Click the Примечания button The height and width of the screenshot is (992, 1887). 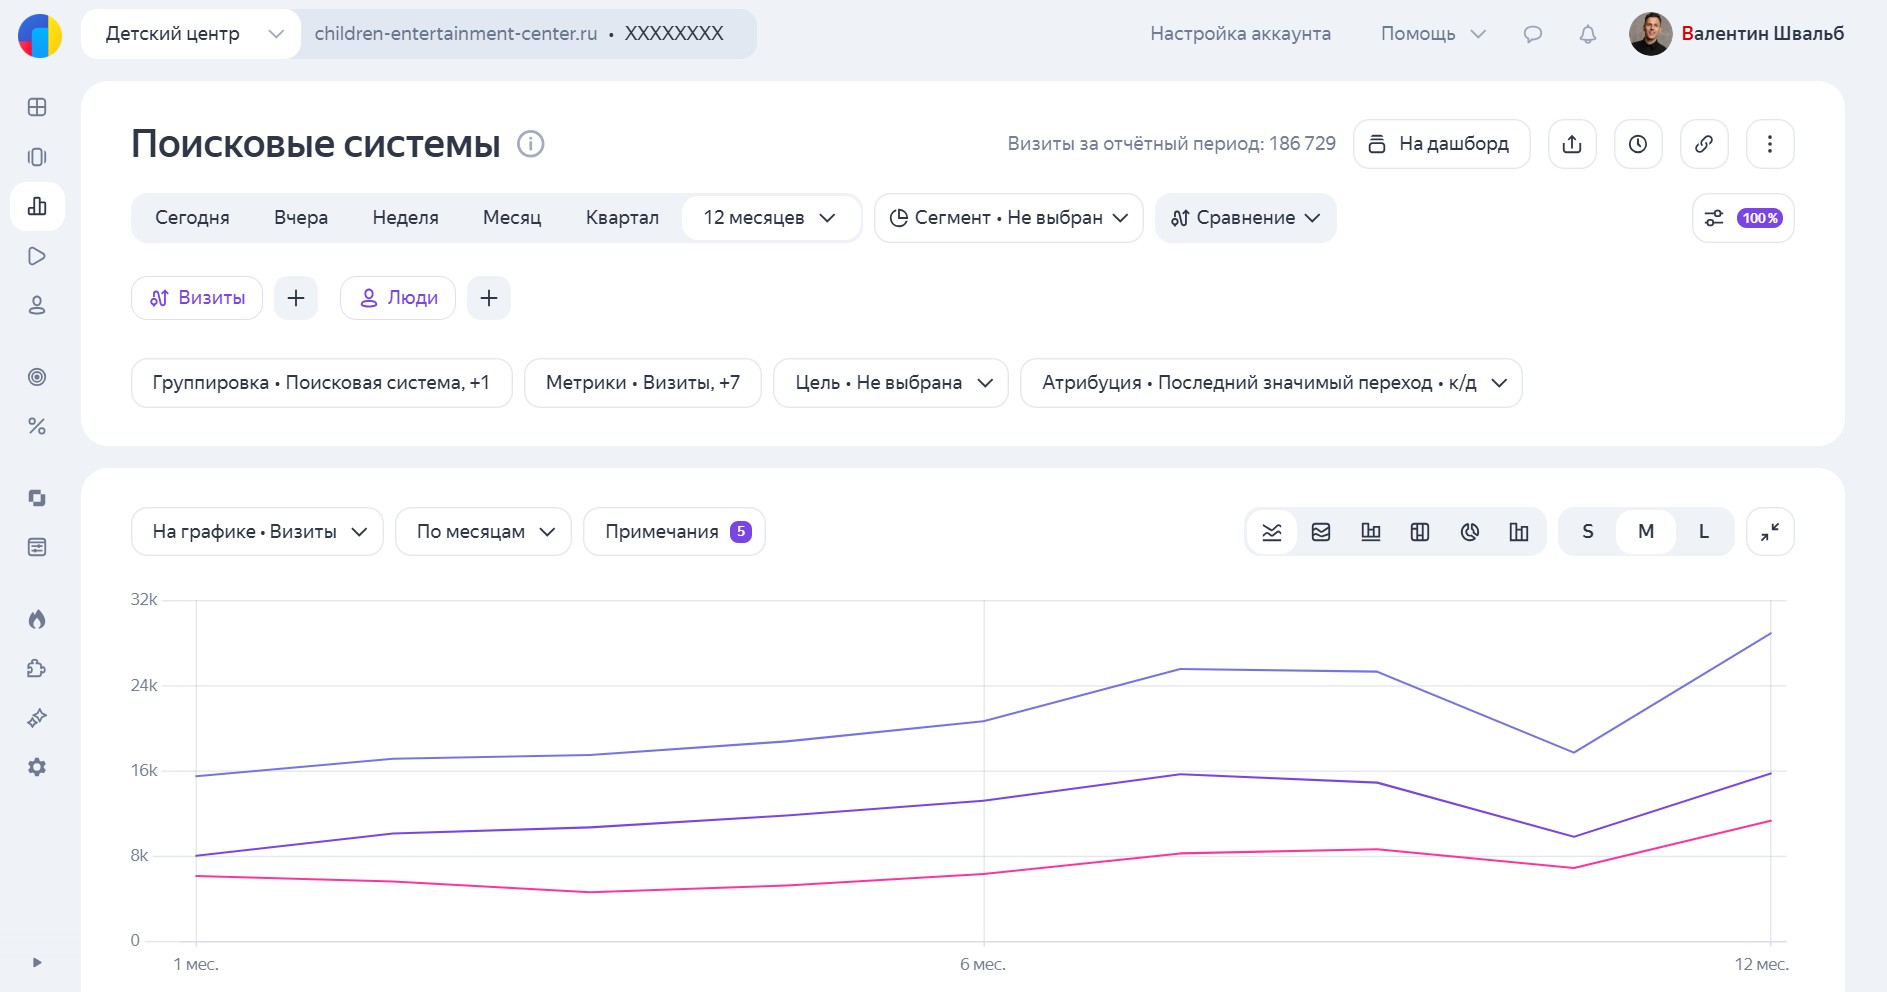(674, 532)
